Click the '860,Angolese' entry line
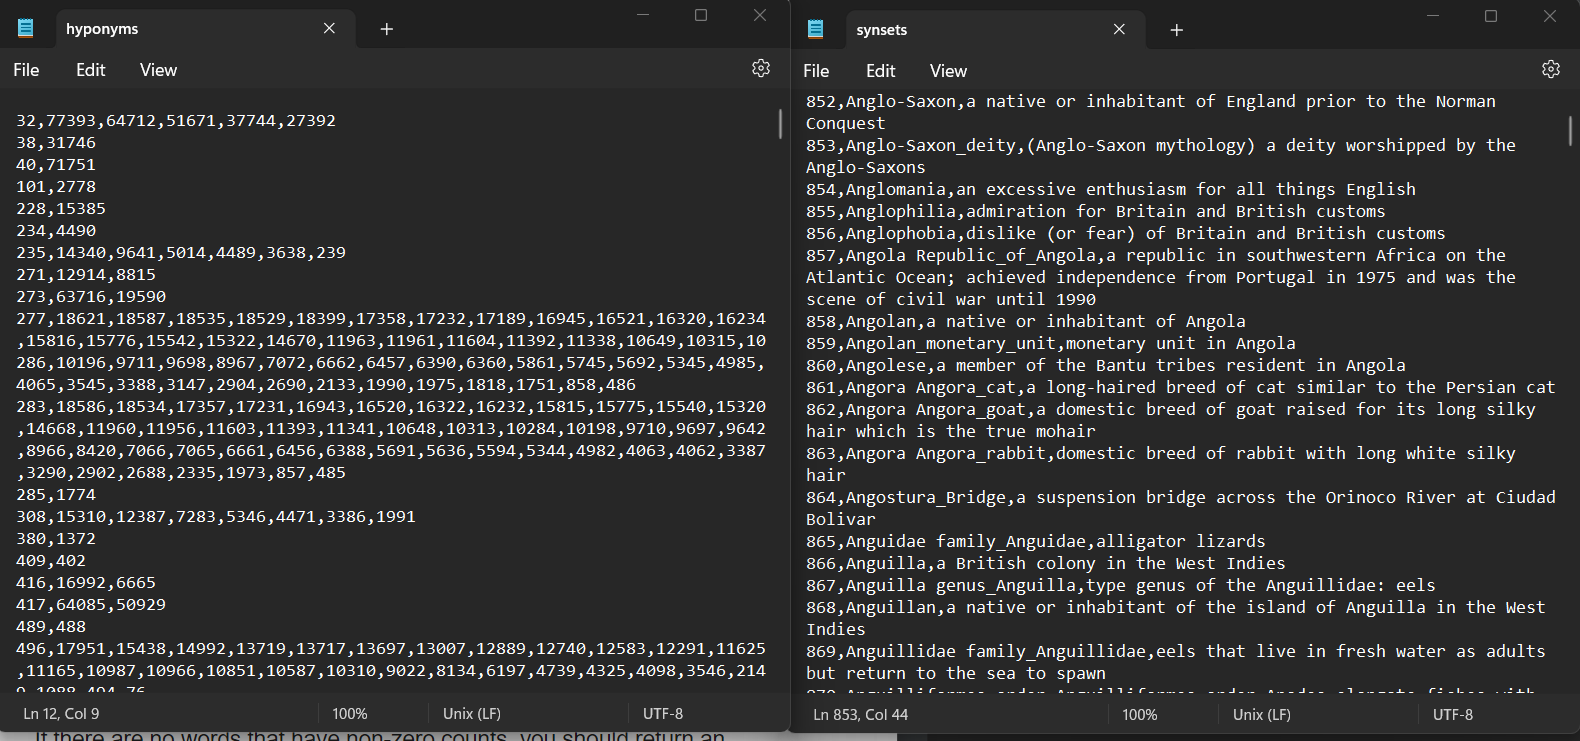This screenshot has width=1580, height=741. [x=1106, y=366]
